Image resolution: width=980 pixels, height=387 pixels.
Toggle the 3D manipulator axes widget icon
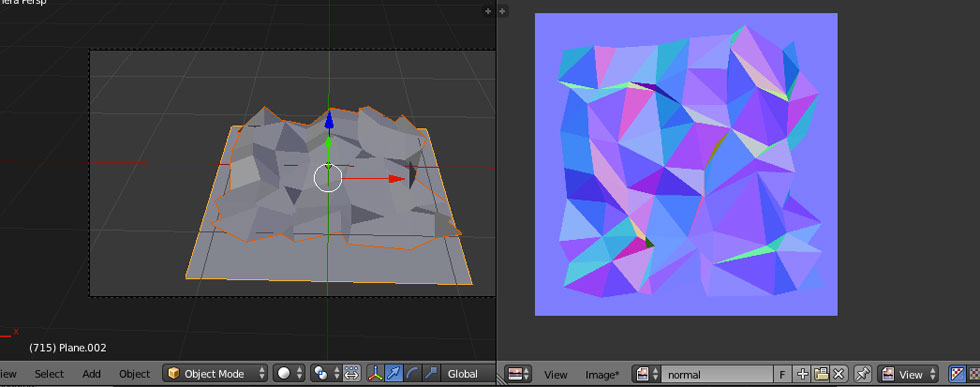[375, 374]
